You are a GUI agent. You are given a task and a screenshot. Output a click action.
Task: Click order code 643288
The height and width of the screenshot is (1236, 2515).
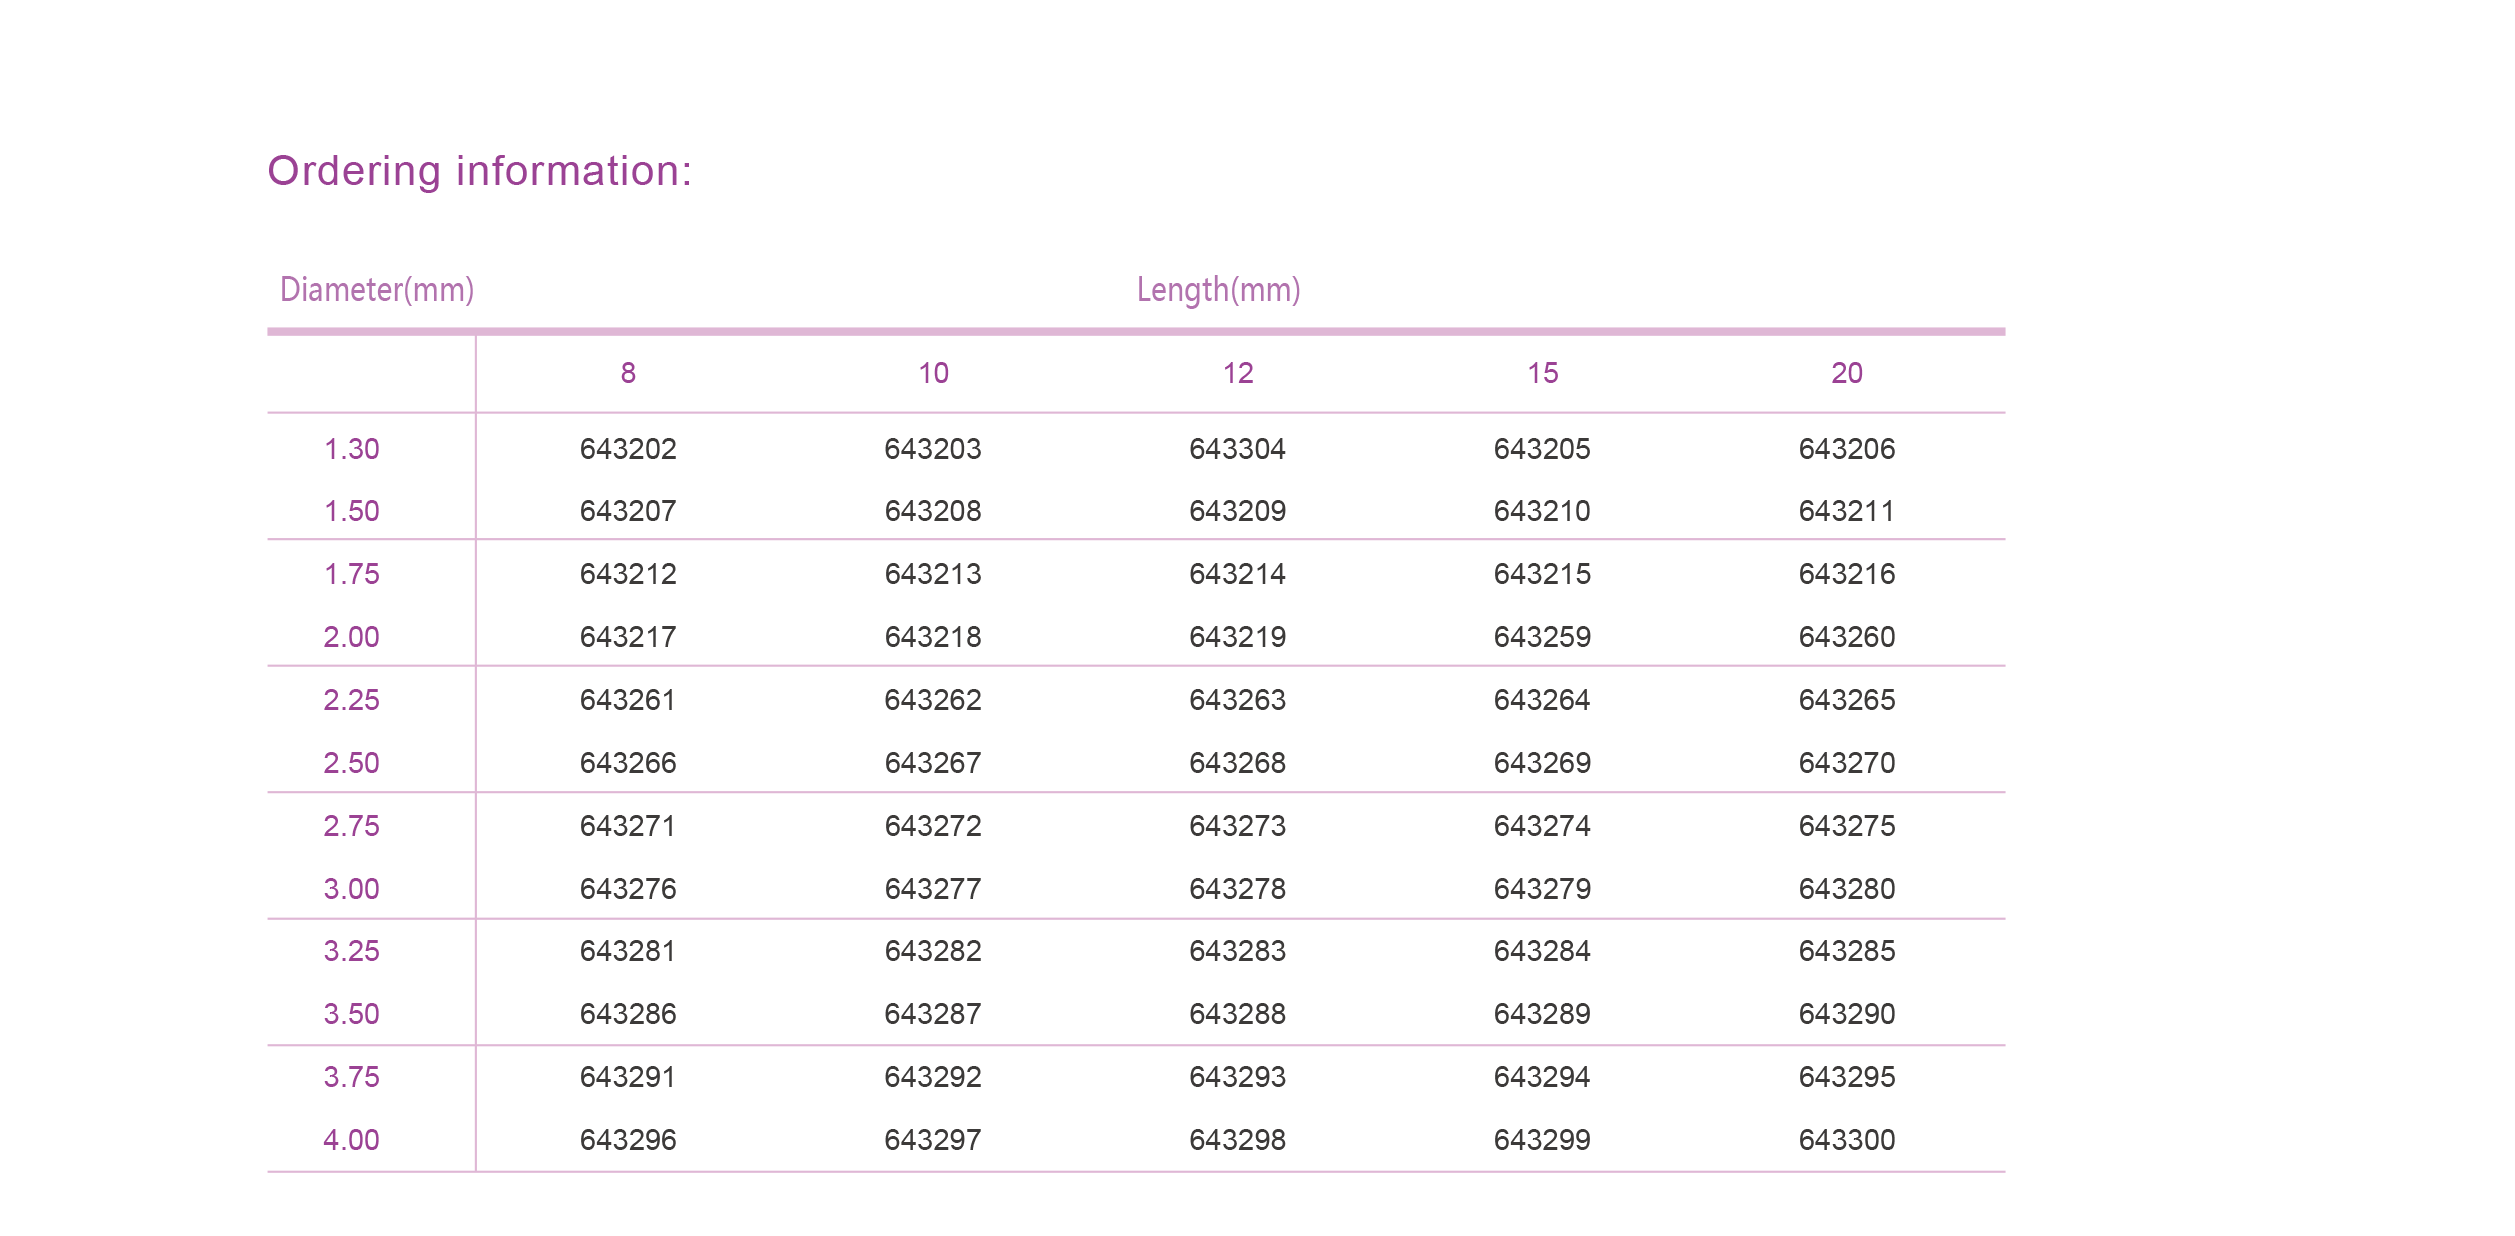(x=1237, y=1014)
